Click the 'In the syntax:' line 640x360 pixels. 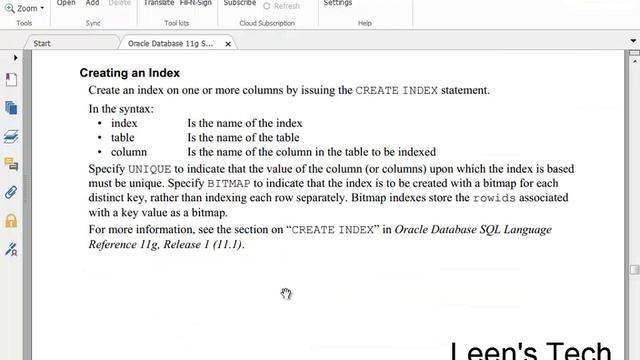click(121, 109)
